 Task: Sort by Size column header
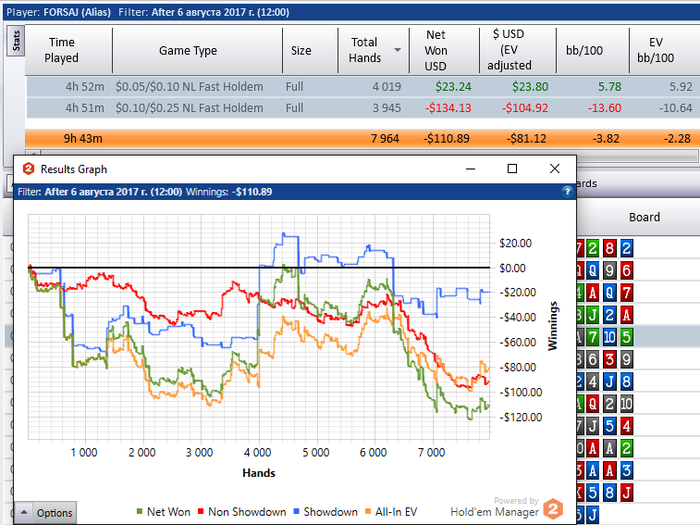coord(301,50)
